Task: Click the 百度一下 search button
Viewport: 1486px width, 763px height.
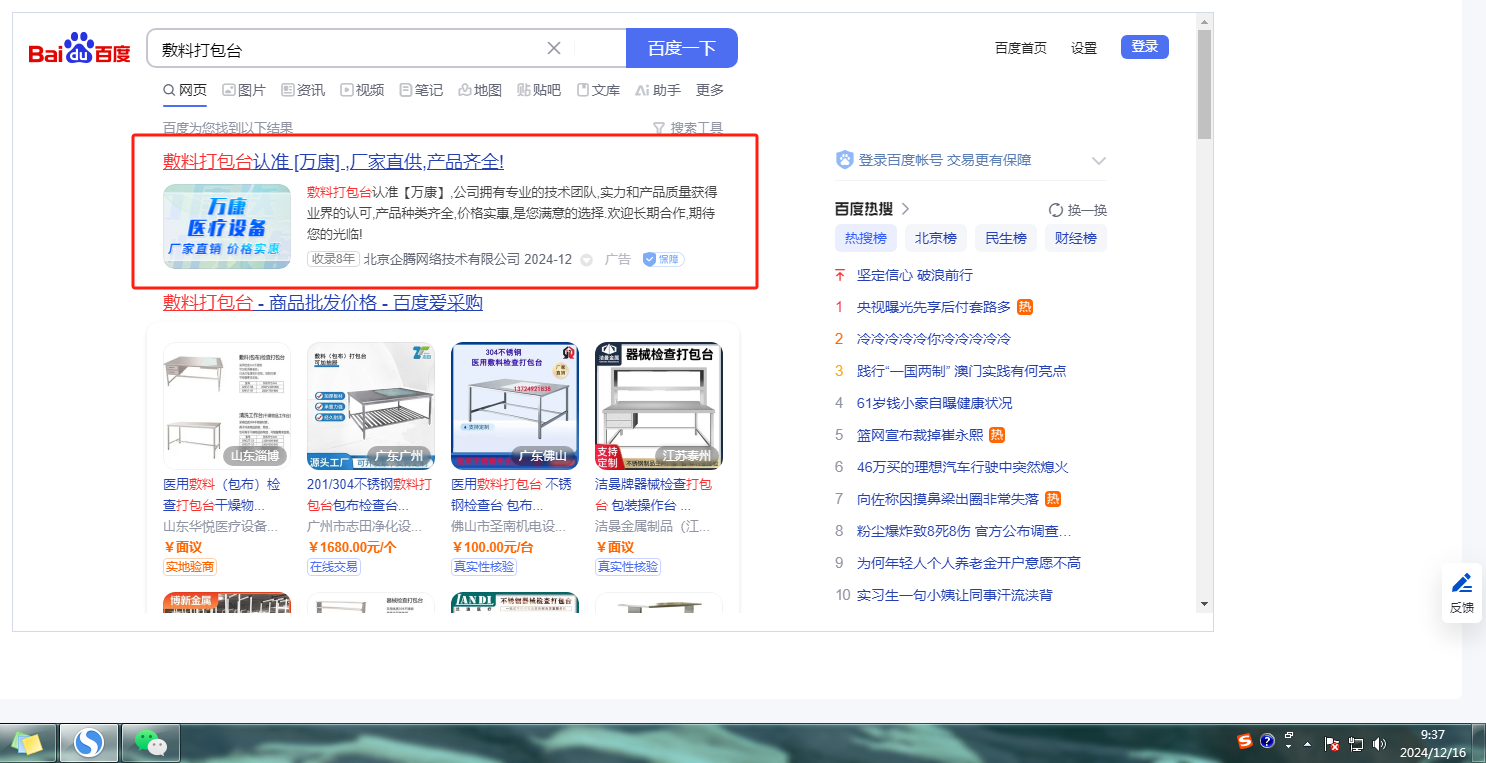Action: click(682, 48)
